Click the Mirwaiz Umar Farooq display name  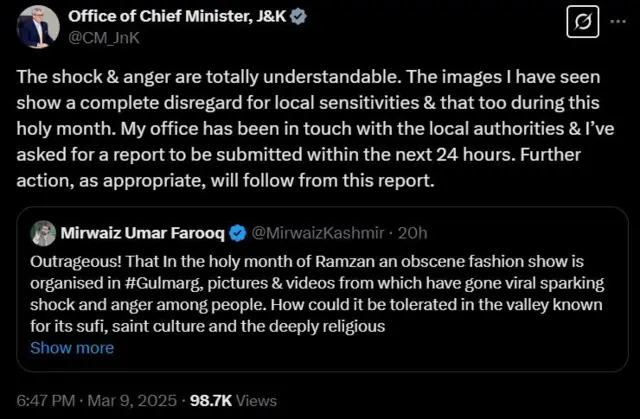(144, 234)
